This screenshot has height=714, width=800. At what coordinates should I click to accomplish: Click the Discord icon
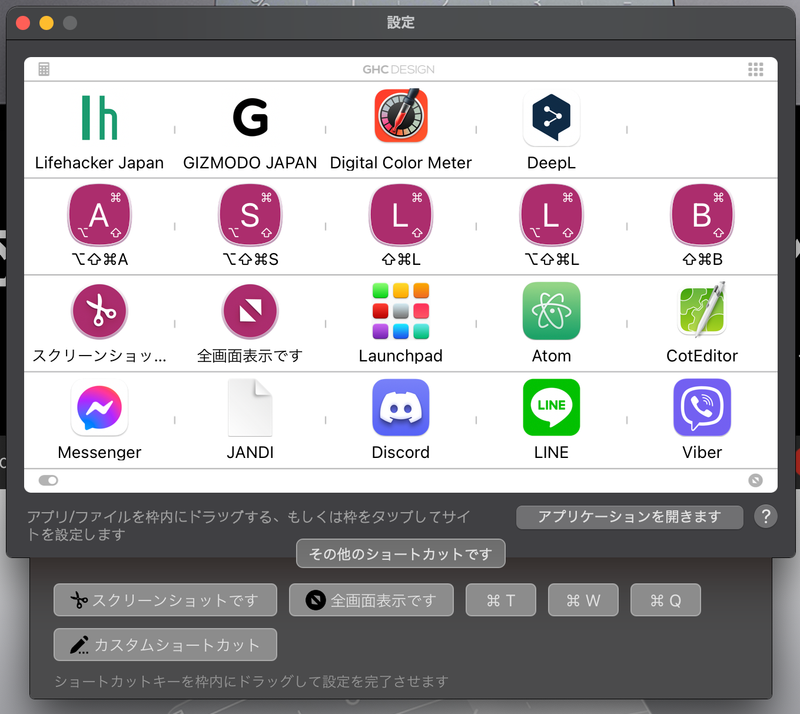tap(401, 407)
